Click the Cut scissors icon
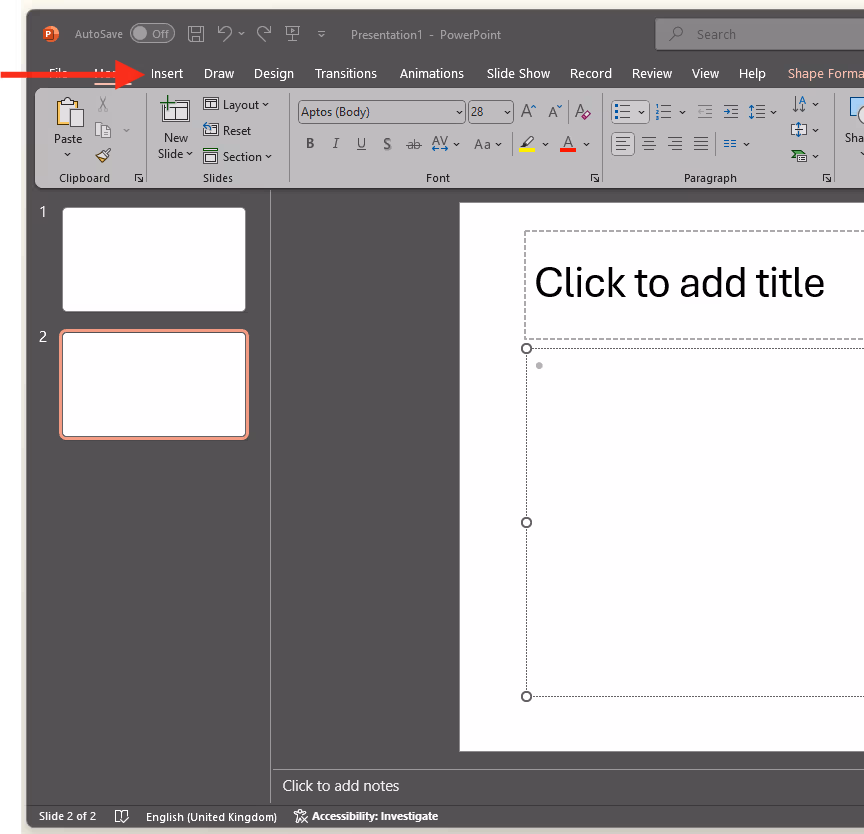Screen dimensions: 864x834 click(x=102, y=103)
